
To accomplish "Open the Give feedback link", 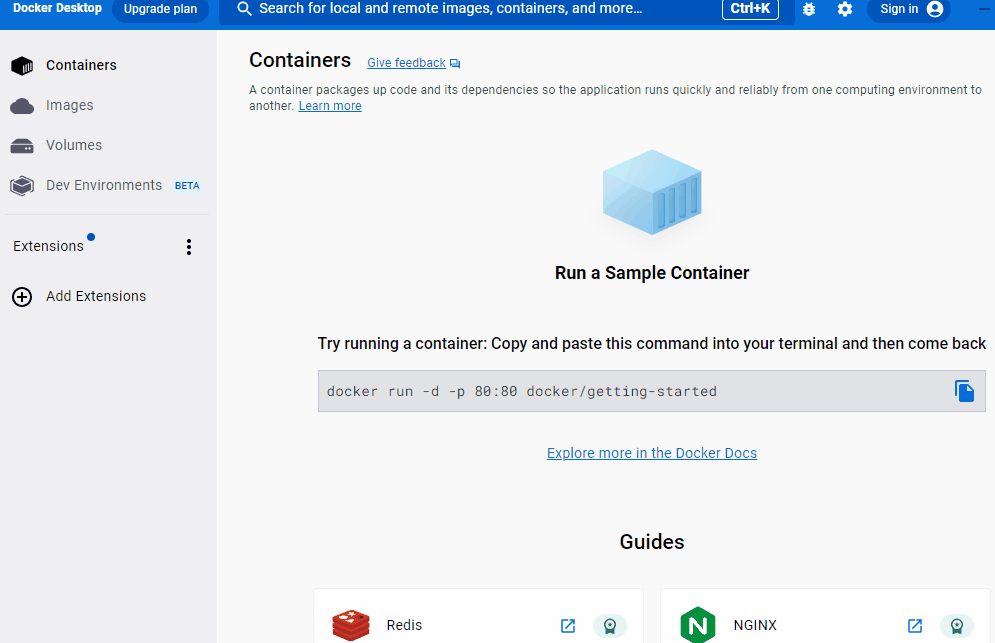I will click(406, 63).
